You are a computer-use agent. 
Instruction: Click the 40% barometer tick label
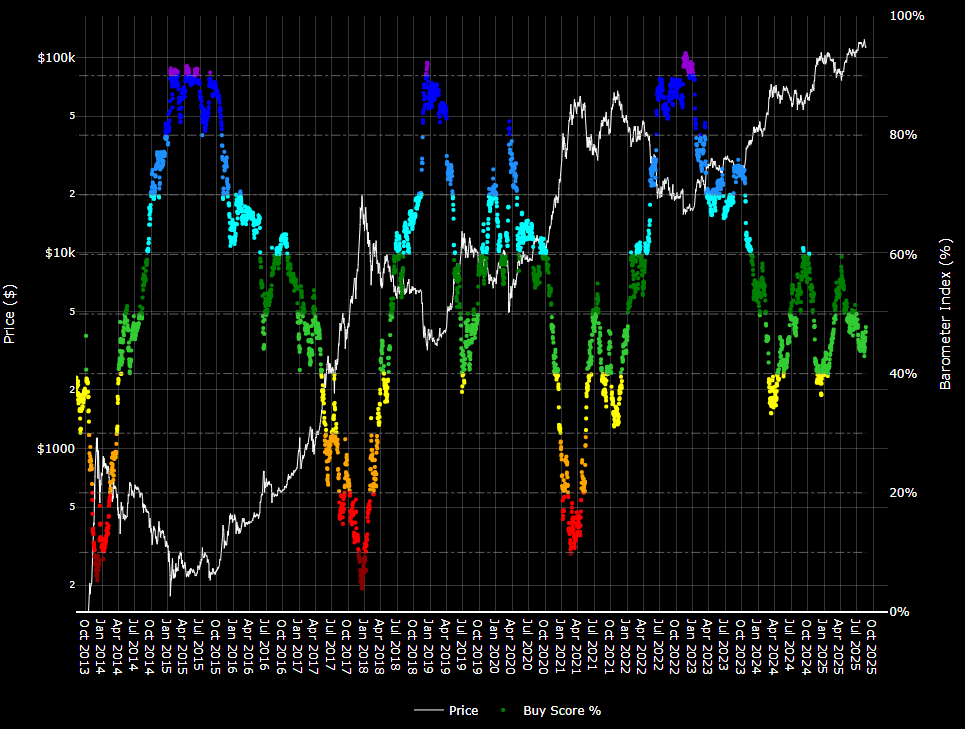coord(903,373)
